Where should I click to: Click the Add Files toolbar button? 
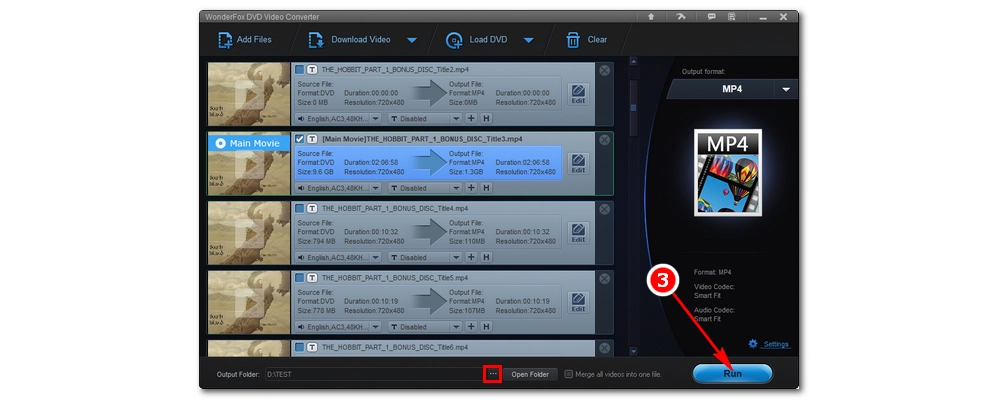[x=245, y=40]
